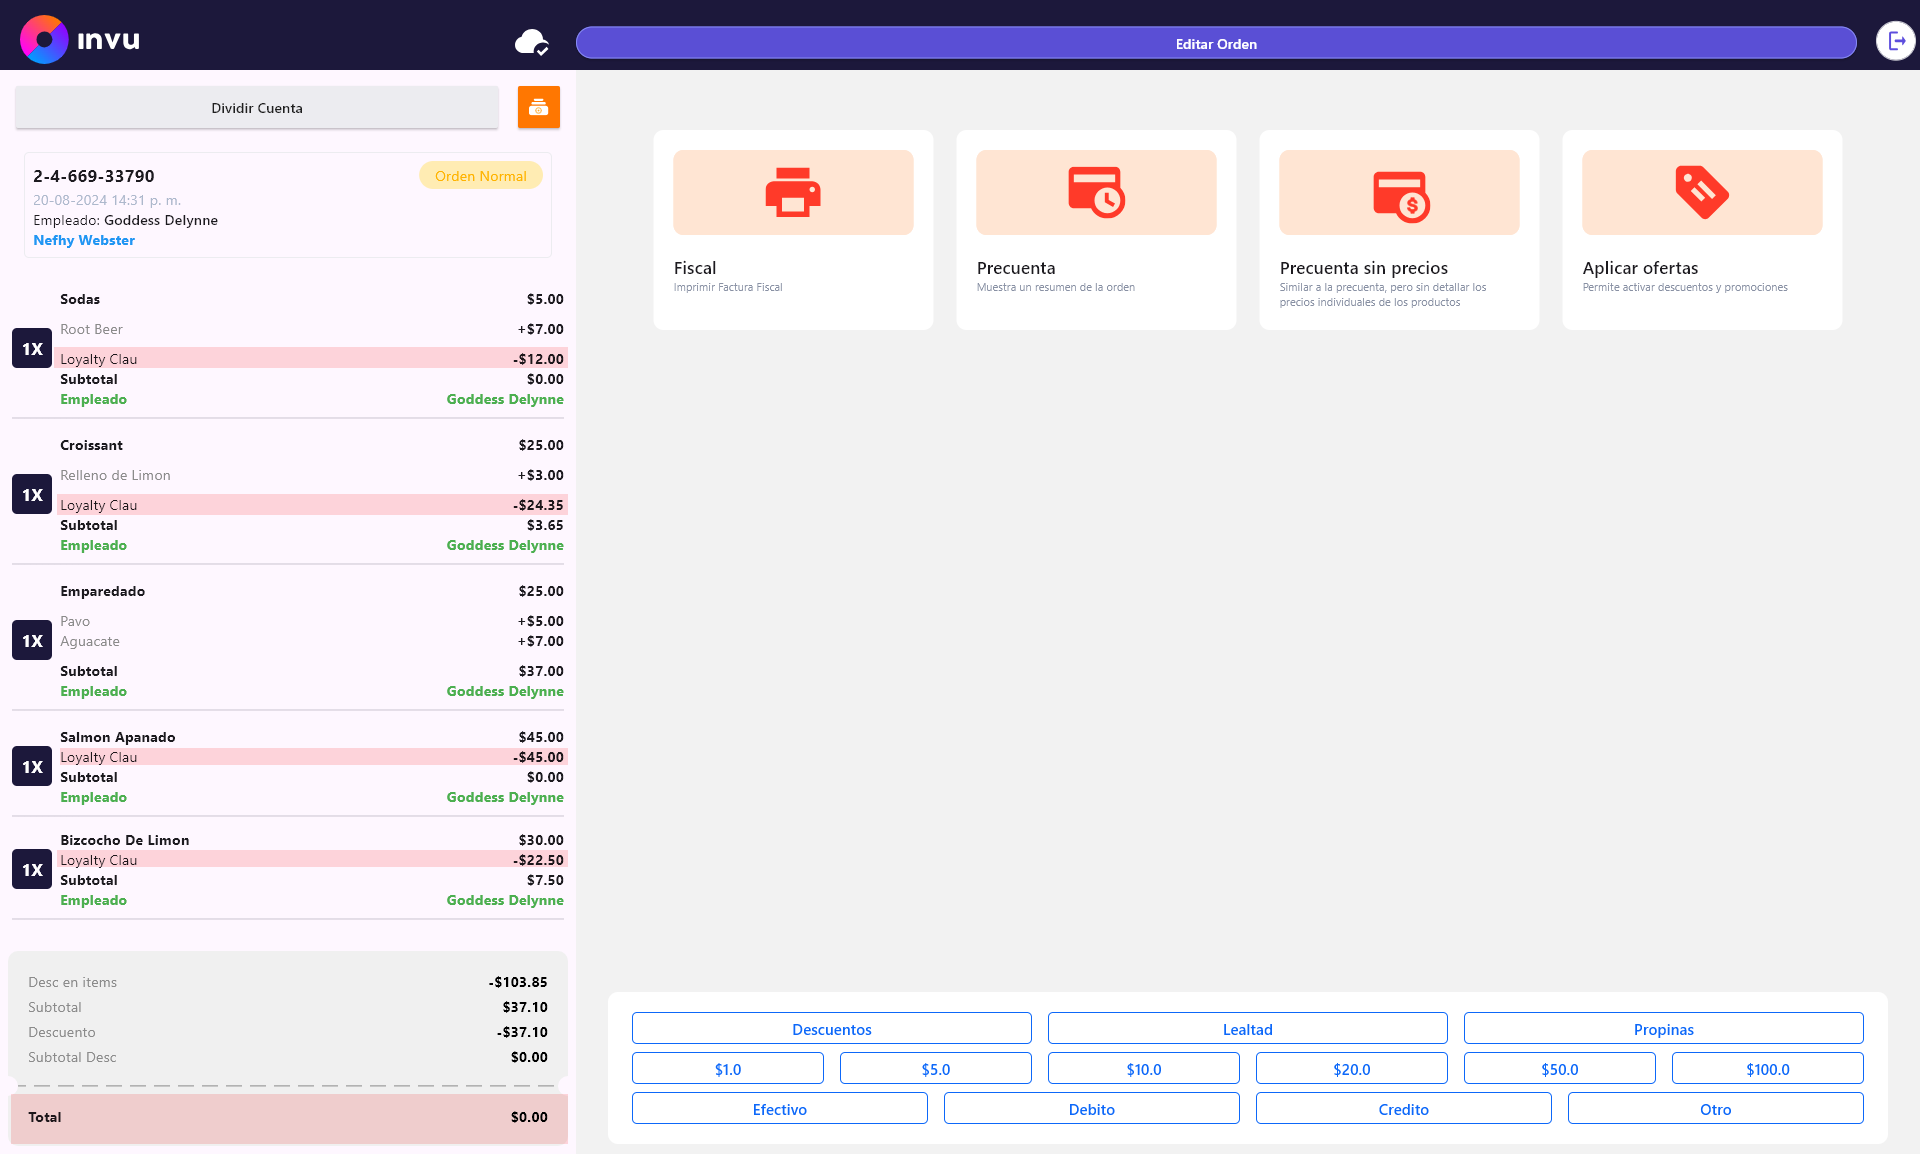This screenshot has height=1154, width=1920.
Task: Select Precuenta sin precios dollar icon
Action: pos(1400,195)
